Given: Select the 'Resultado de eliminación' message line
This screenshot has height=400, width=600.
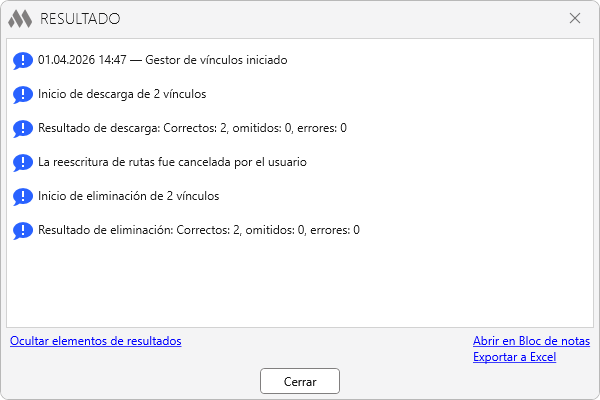Looking at the screenshot, I should tap(198, 230).
